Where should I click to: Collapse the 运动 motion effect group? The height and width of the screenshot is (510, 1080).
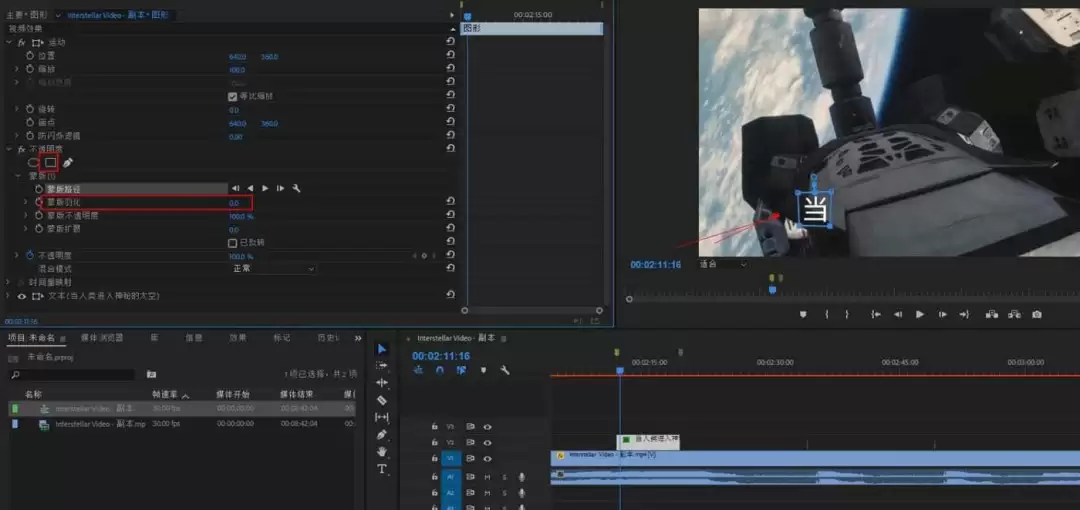point(8,43)
